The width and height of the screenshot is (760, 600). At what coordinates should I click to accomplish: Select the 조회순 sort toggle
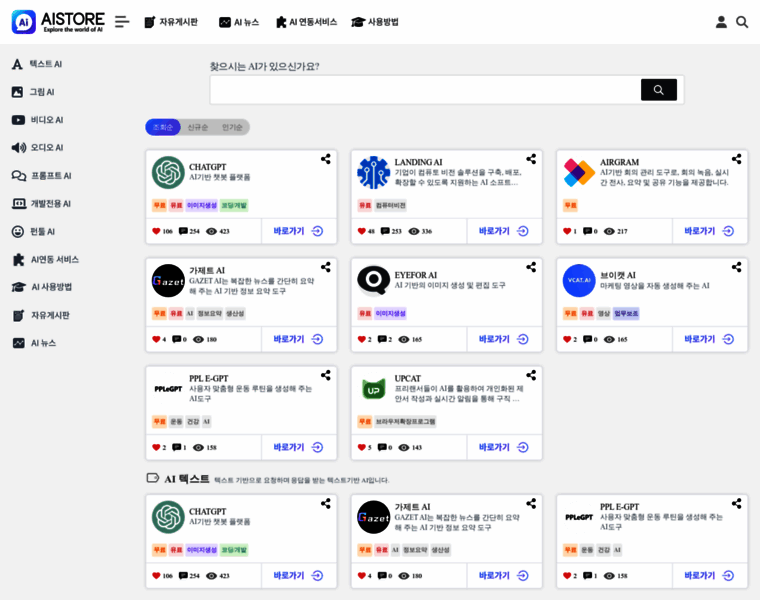coord(163,127)
